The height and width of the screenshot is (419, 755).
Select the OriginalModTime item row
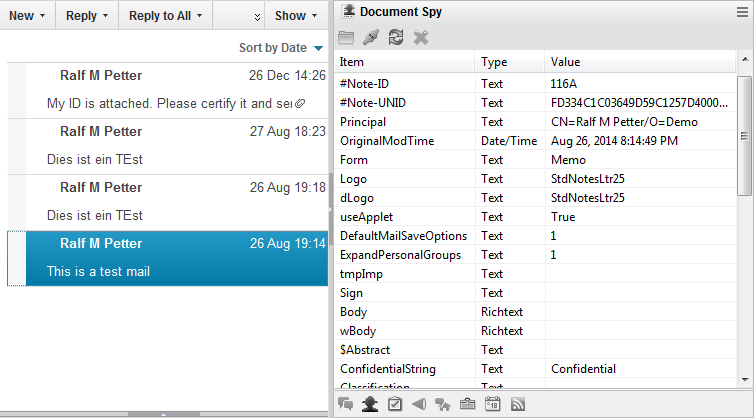click(535, 141)
